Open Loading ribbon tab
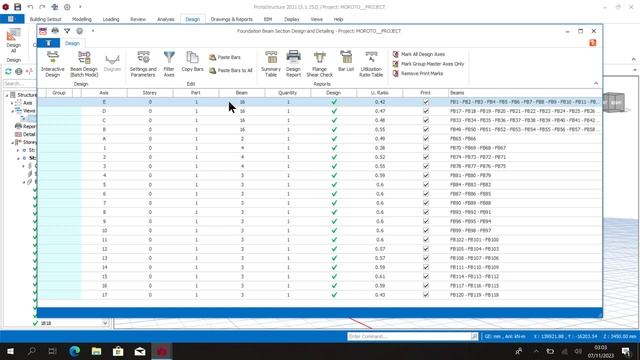Image resolution: width=640 pixels, height=360 pixels. (x=111, y=19)
